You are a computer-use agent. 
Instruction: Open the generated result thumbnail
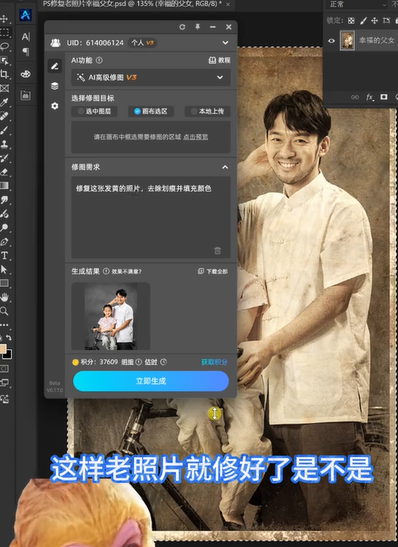[x=111, y=316]
